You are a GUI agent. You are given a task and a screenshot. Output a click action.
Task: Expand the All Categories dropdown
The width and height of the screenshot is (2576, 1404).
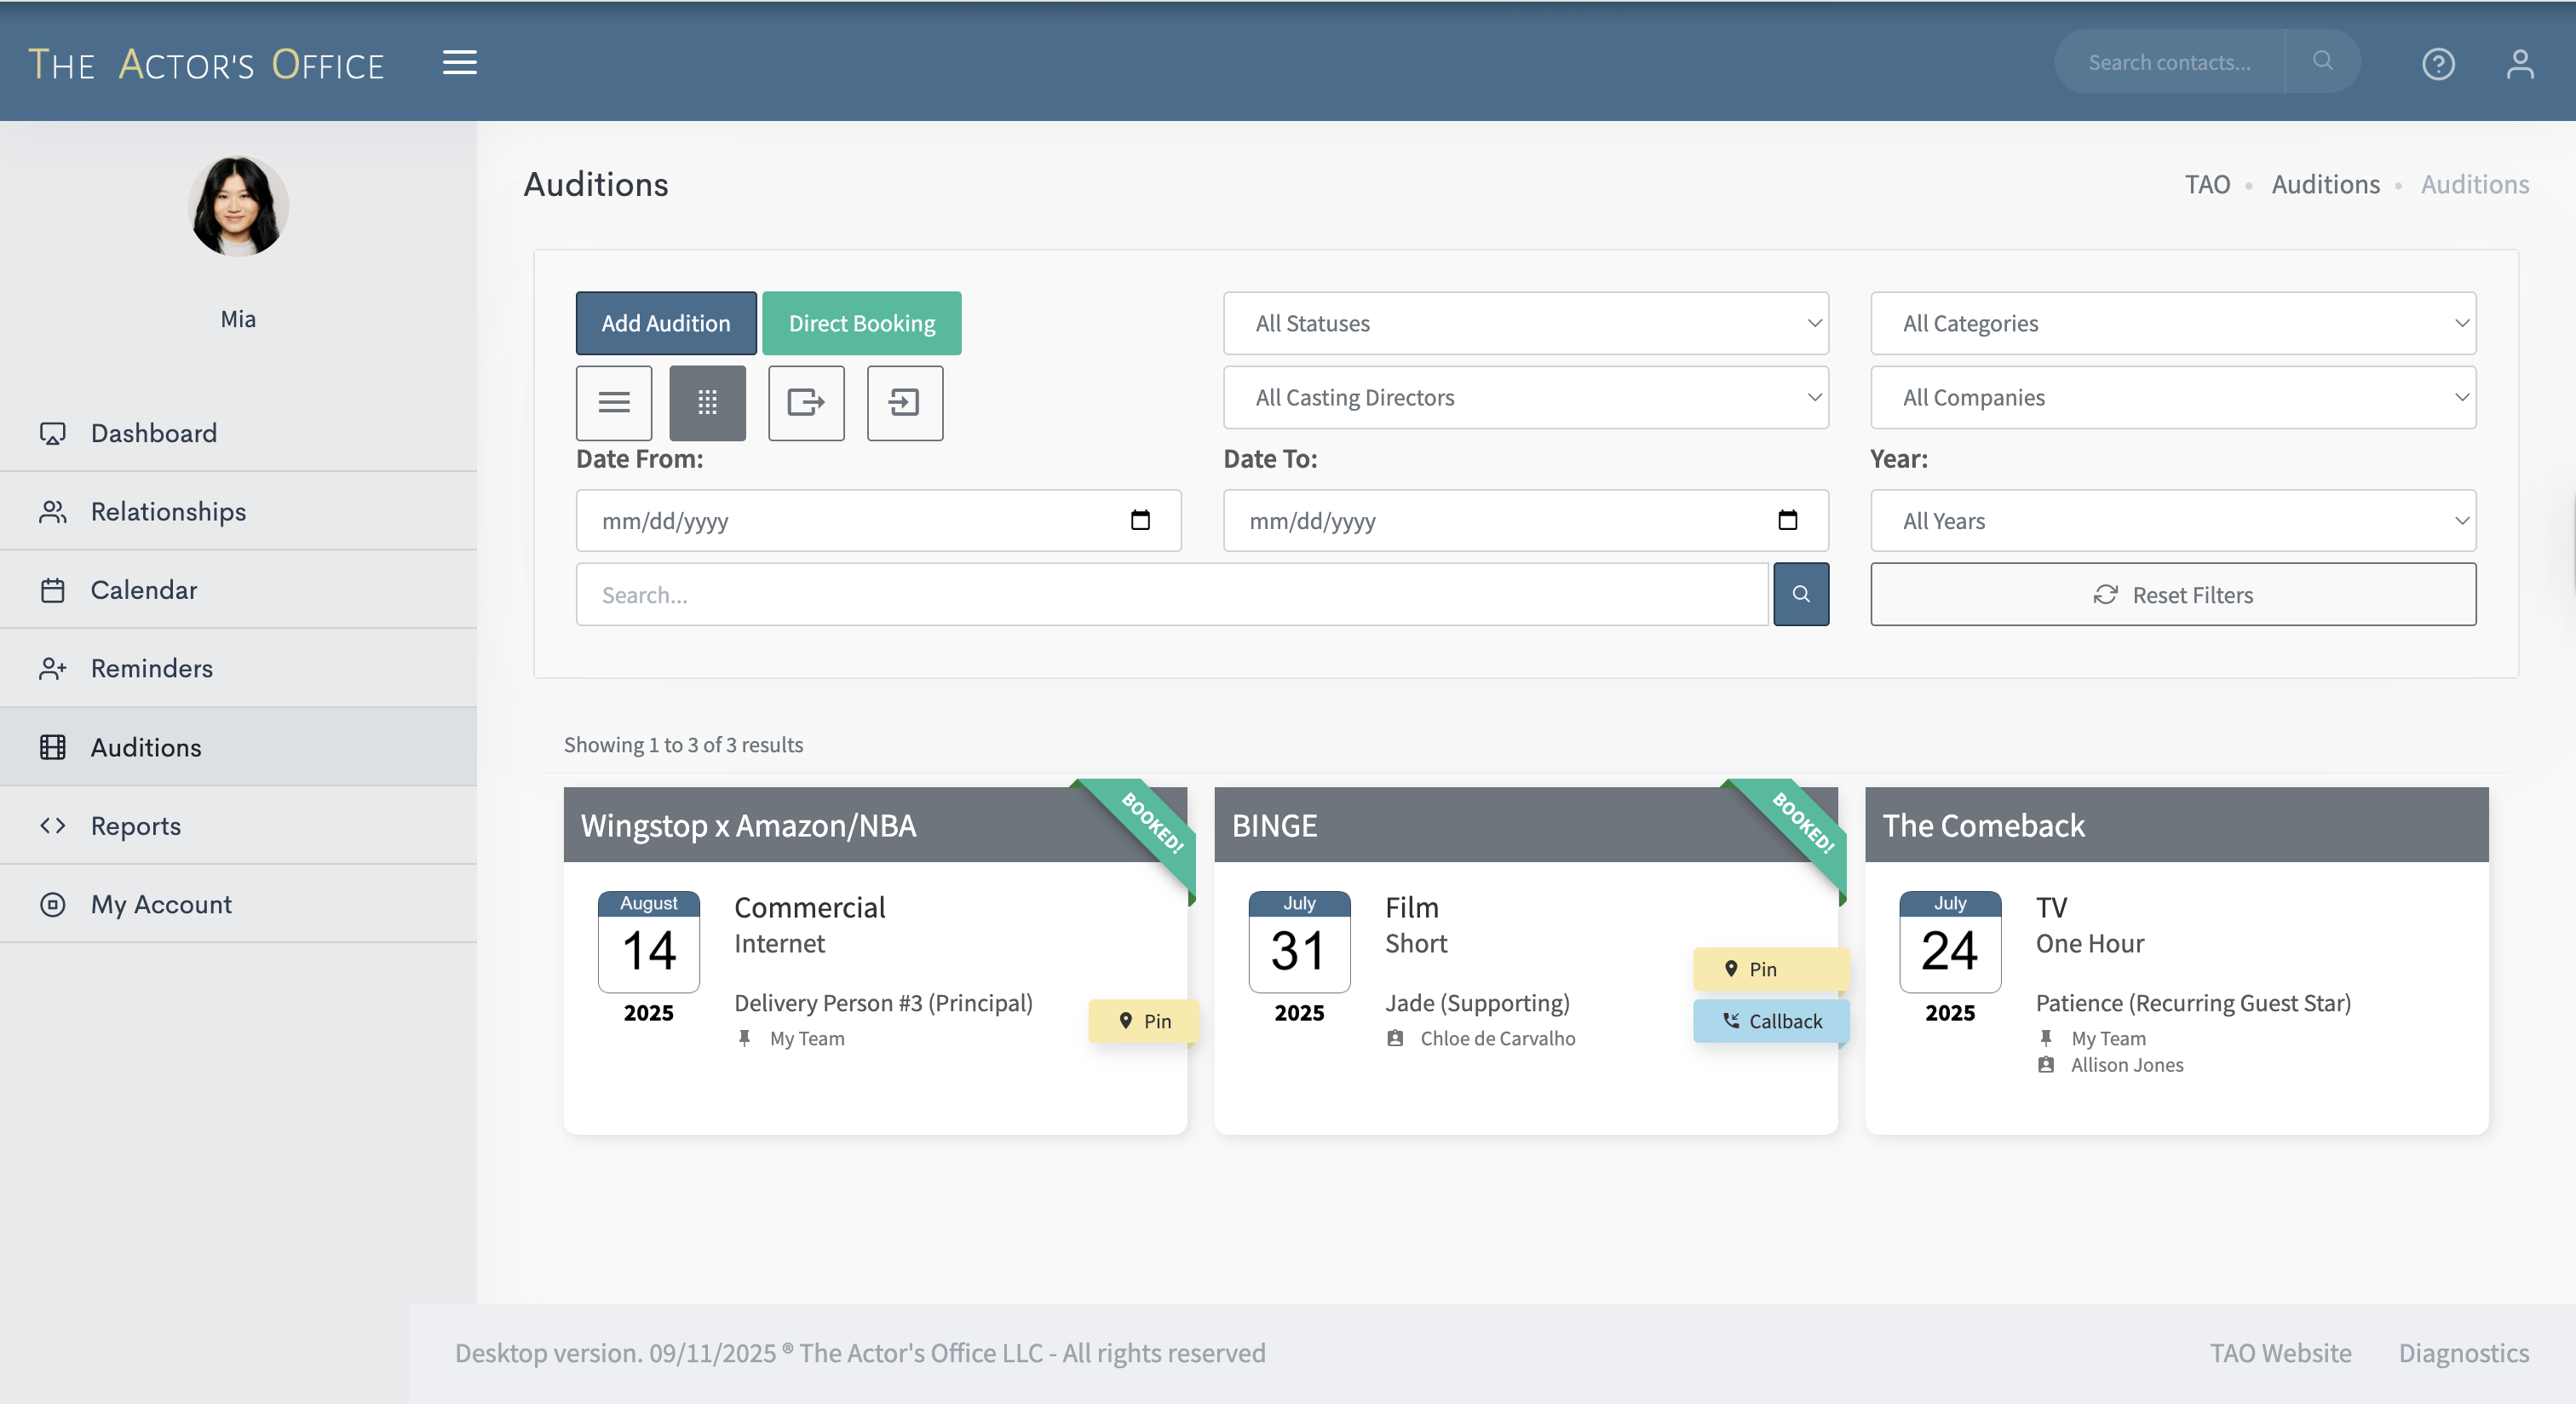[2172, 323]
